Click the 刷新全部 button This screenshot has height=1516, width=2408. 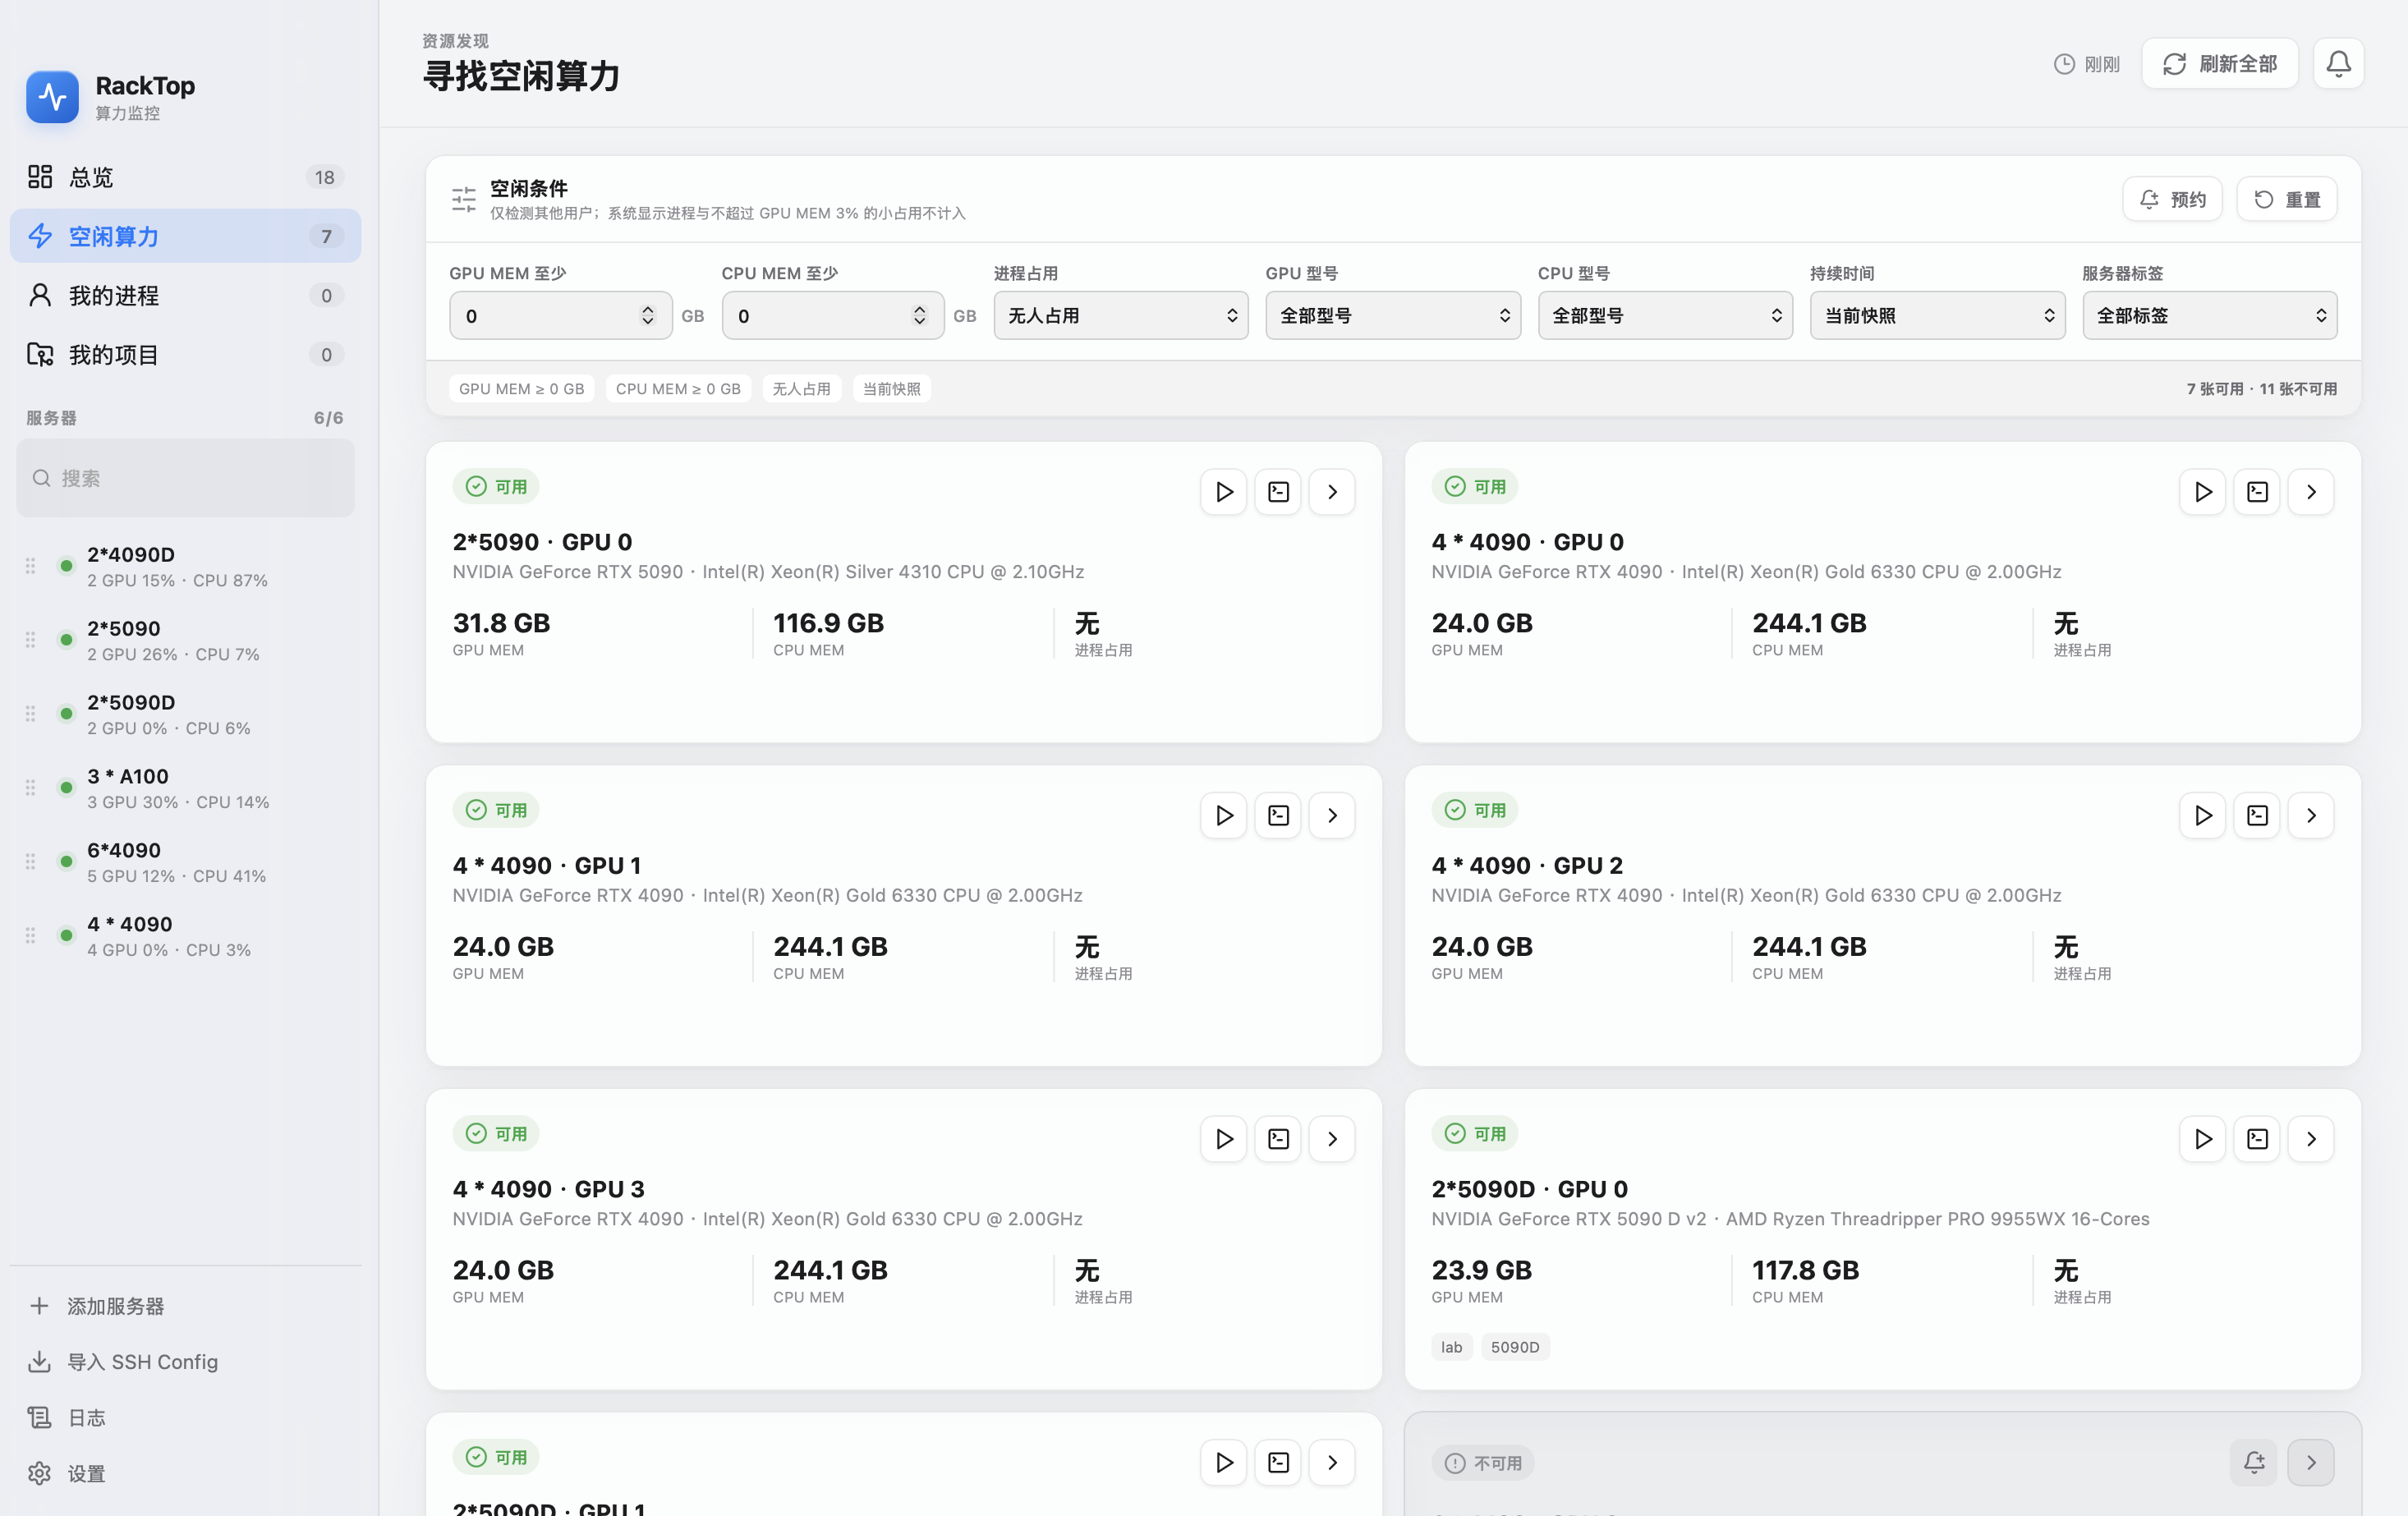point(2219,64)
